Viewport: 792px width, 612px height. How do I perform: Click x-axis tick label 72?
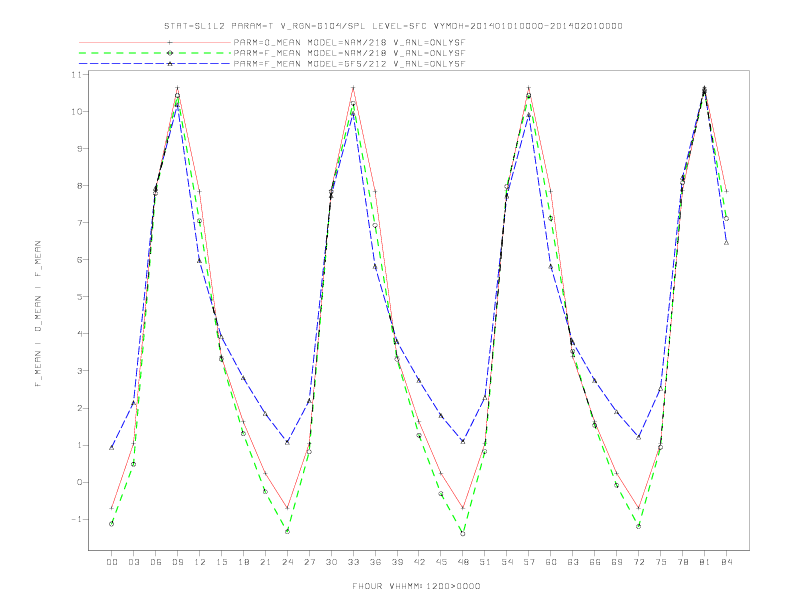(639, 562)
